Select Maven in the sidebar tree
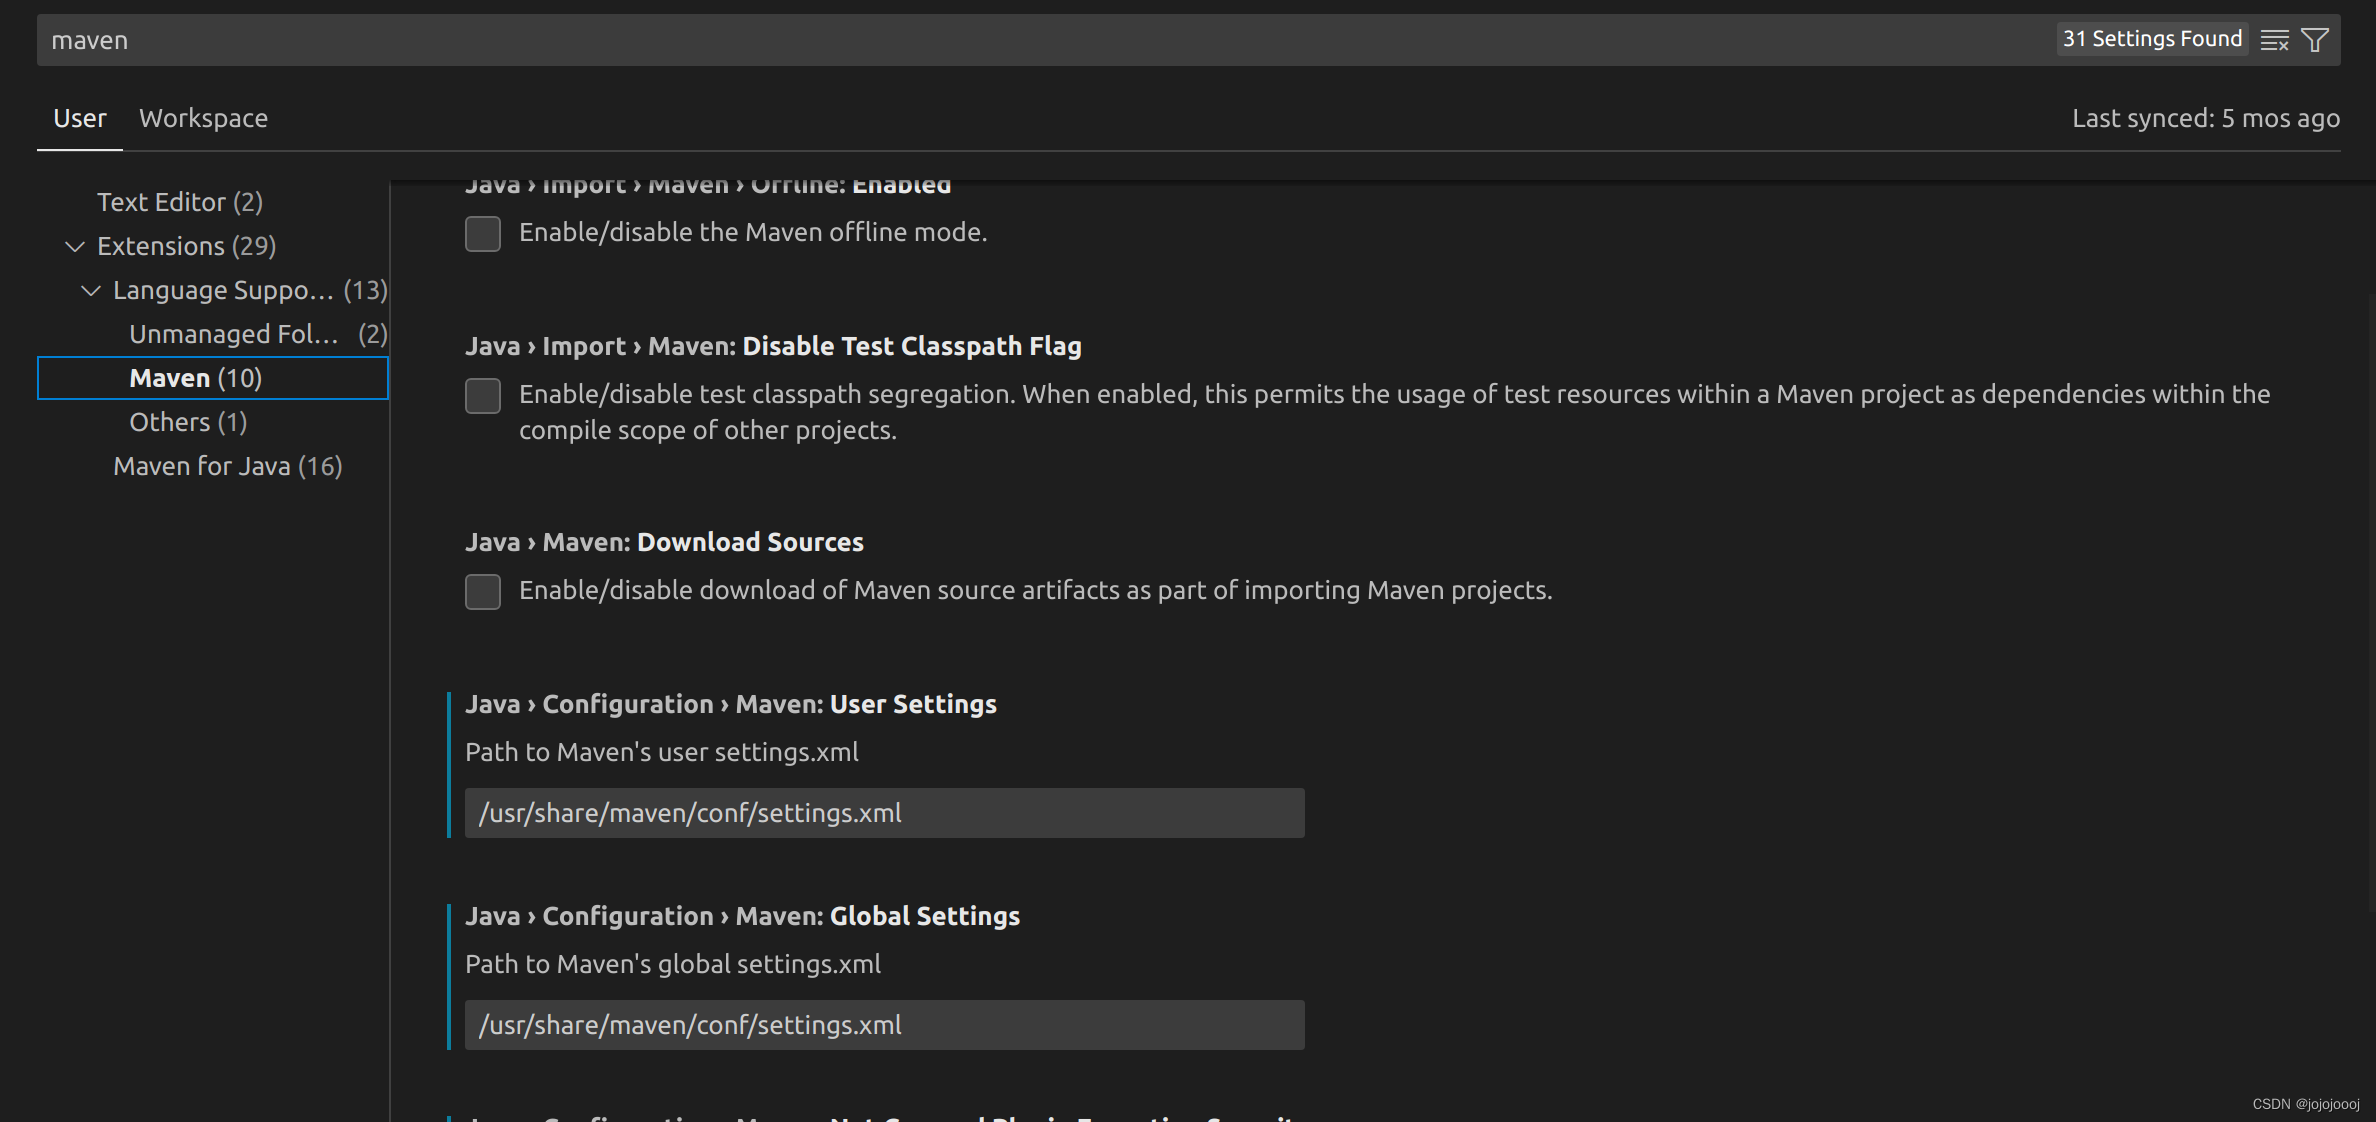The width and height of the screenshot is (2376, 1122). pos(195,377)
